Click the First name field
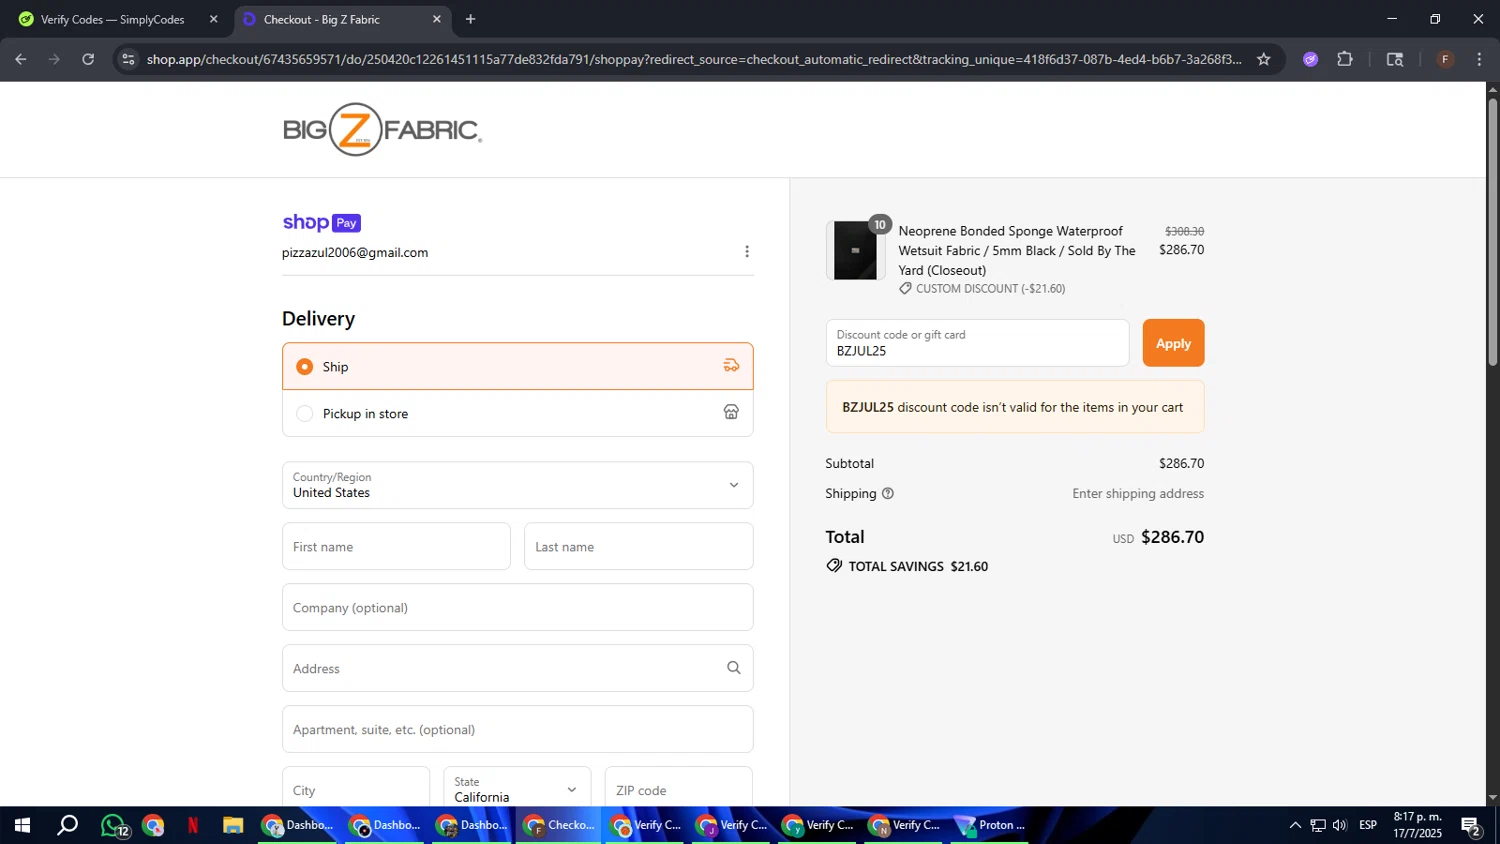The height and width of the screenshot is (844, 1500). coord(396,547)
